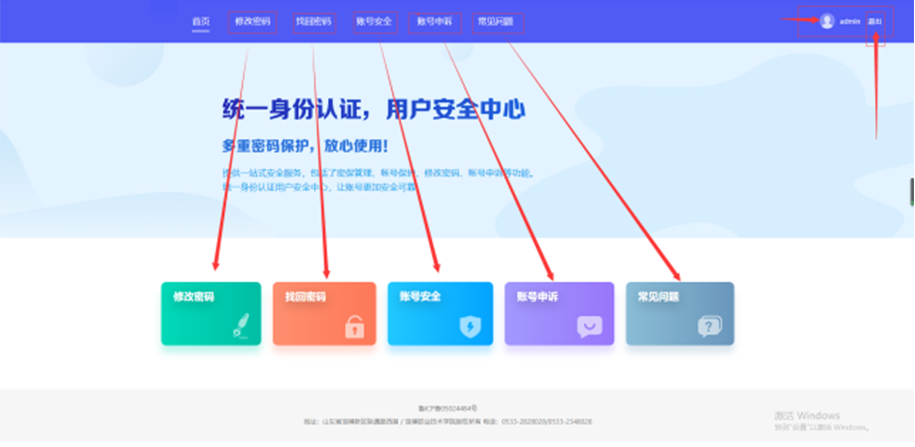
Task: Open the blue 账号安全 card
Action: tap(440, 313)
